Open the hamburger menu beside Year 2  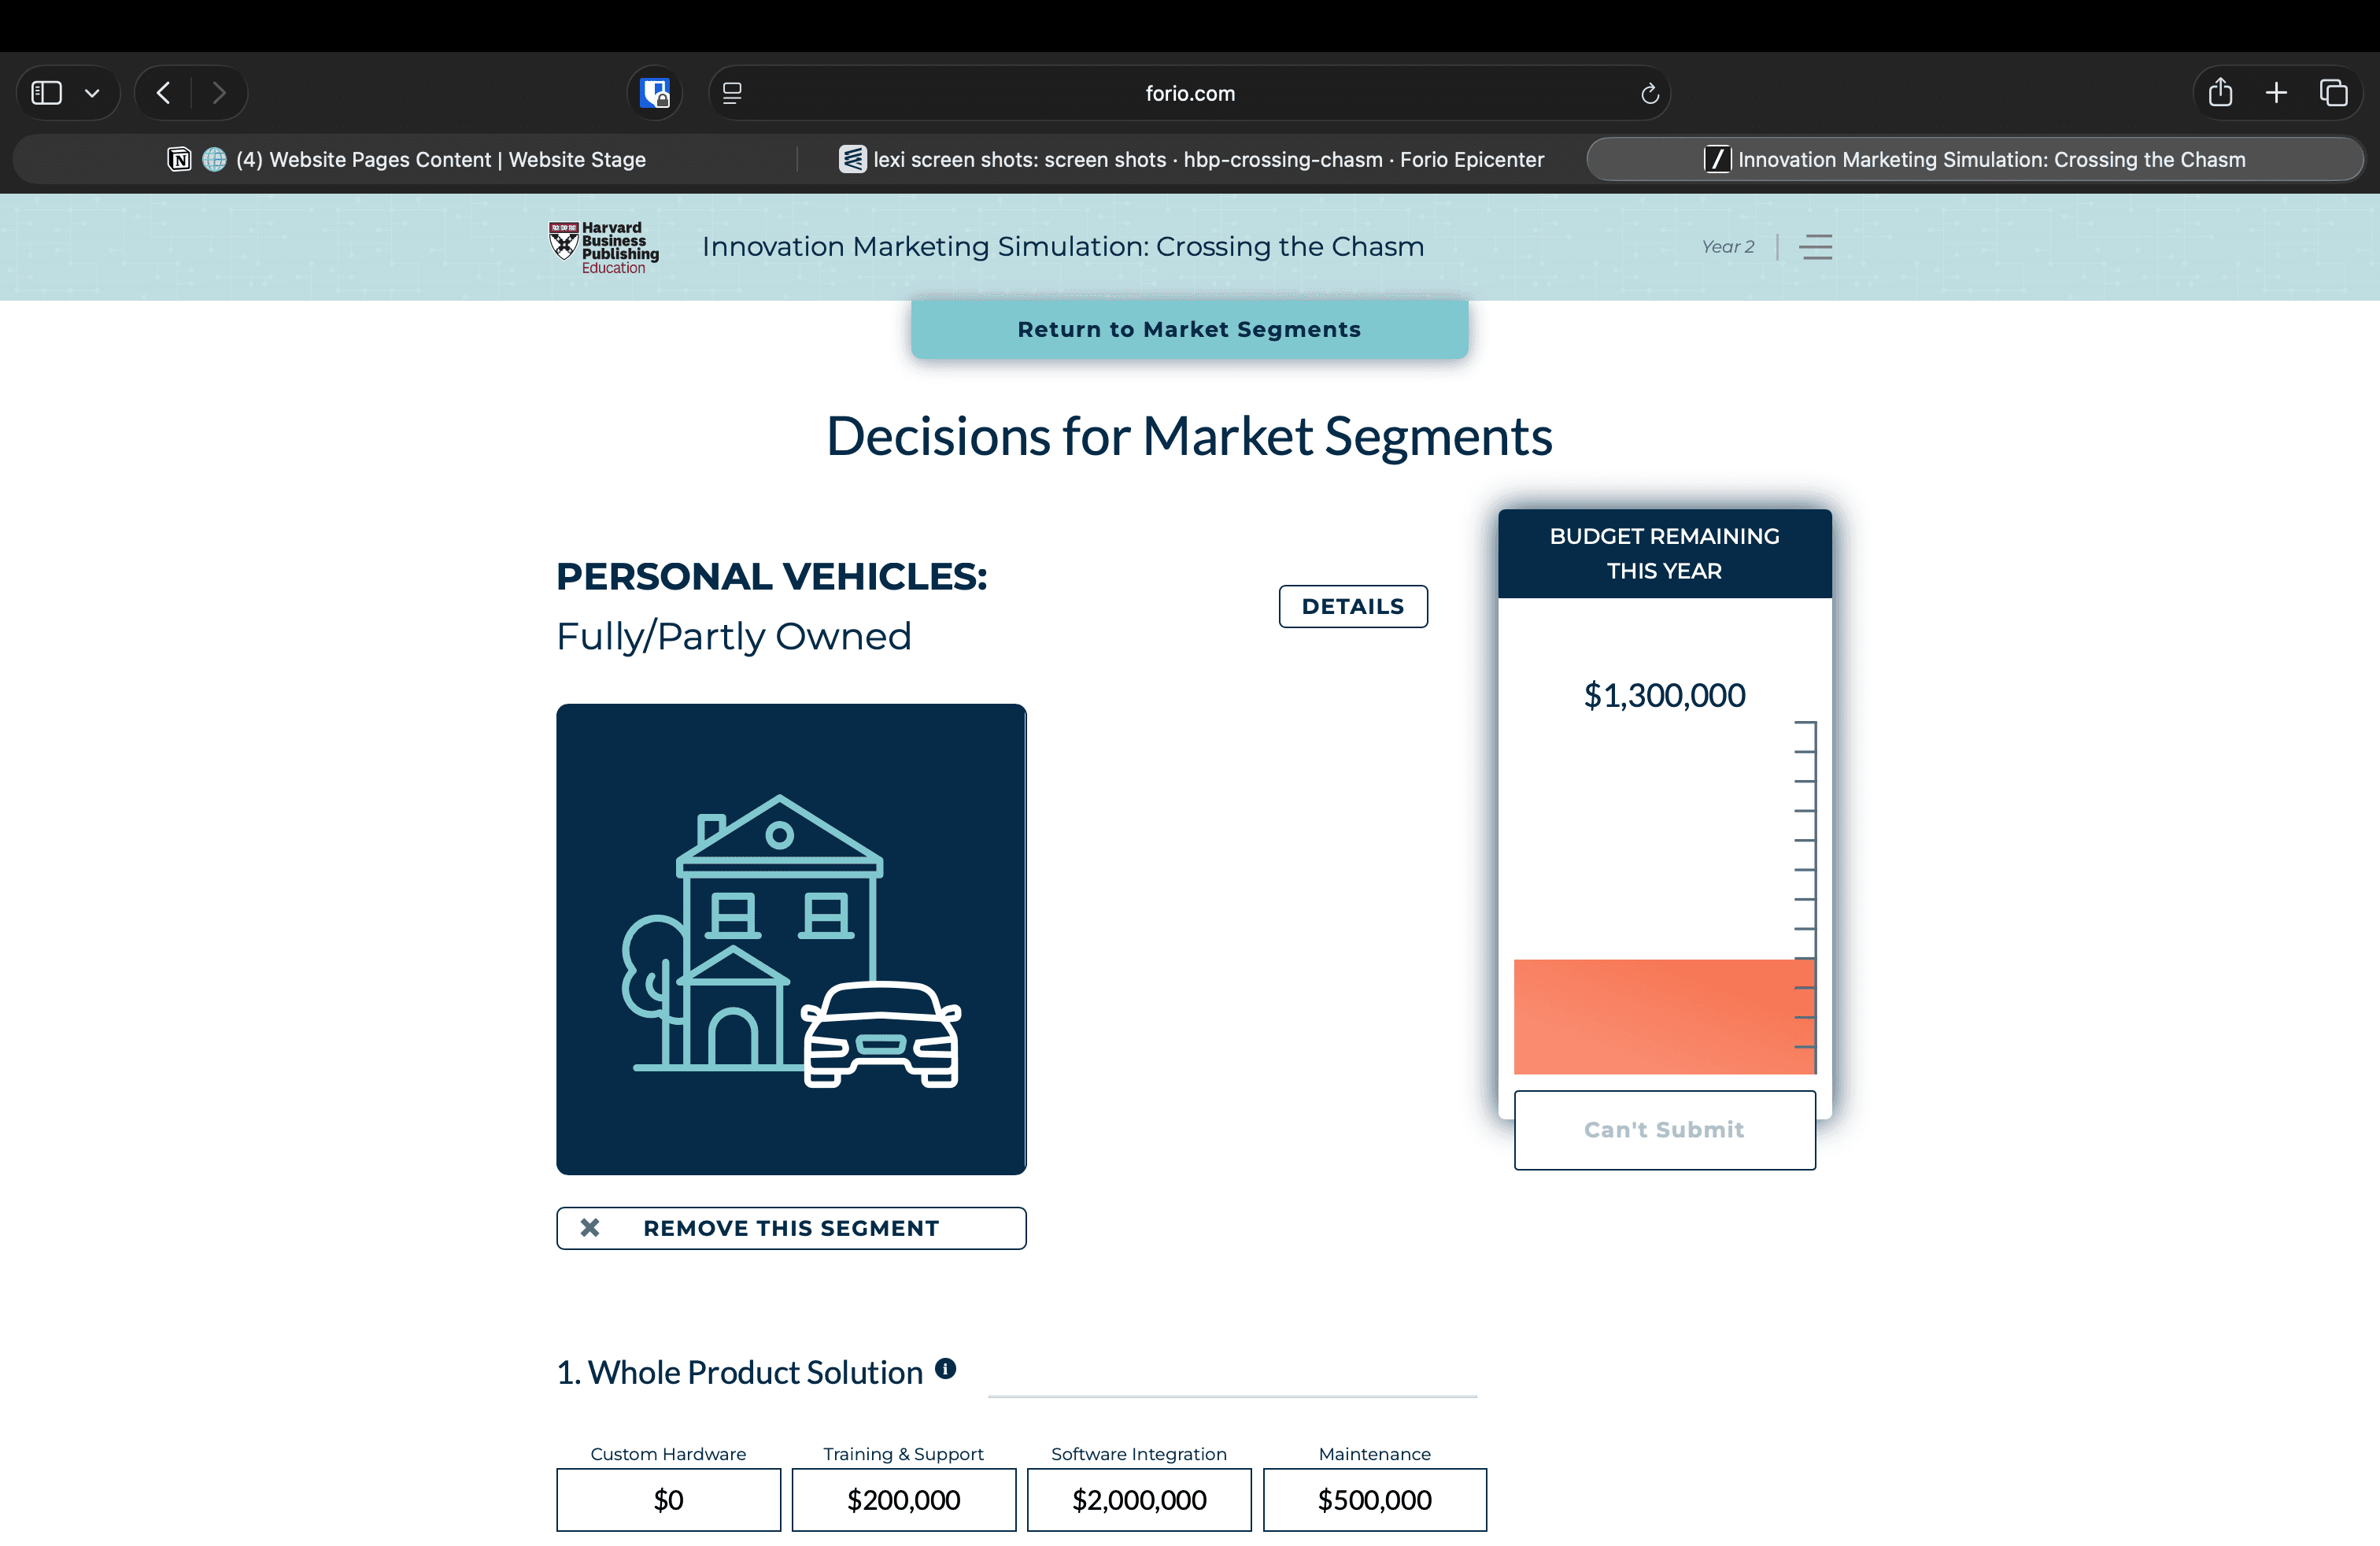[1815, 247]
